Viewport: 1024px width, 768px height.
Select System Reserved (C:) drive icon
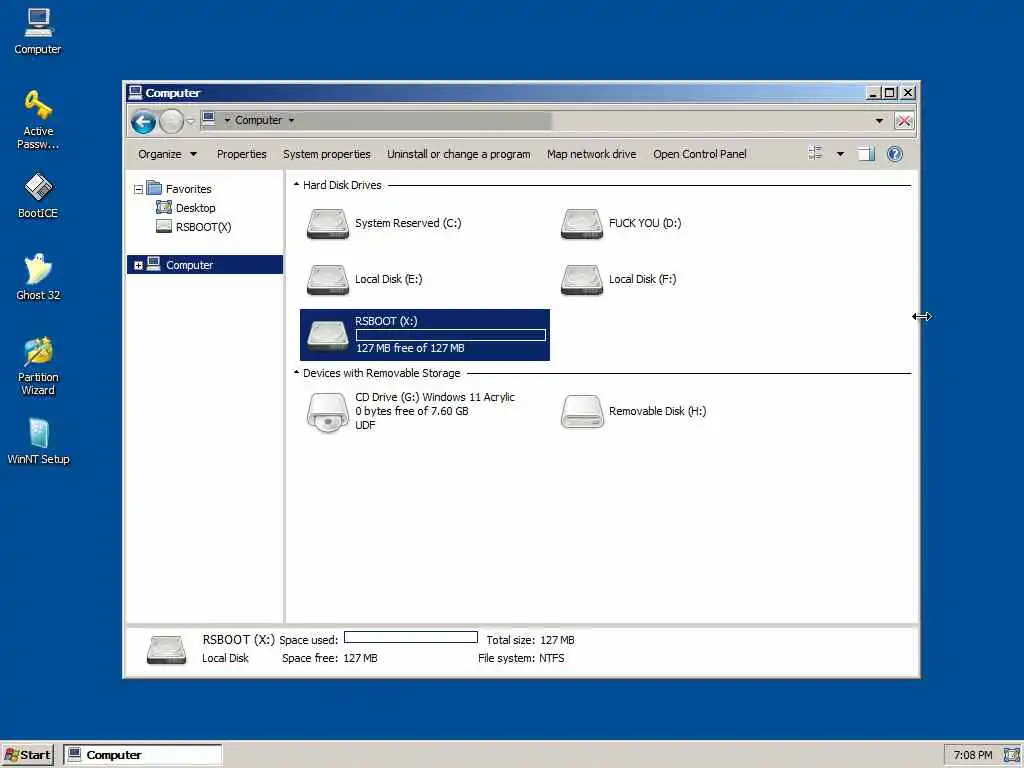coord(327,223)
